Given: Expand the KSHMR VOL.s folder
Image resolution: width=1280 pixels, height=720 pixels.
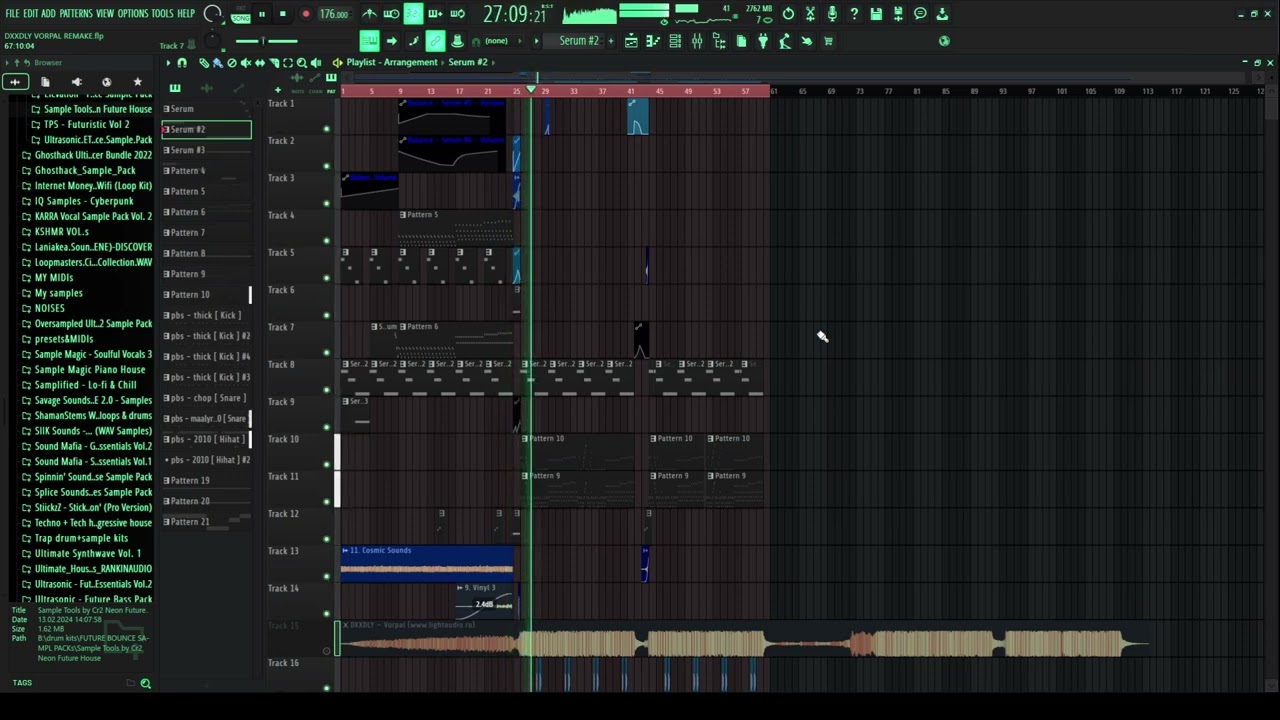Looking at the screenshot, I should [x=61, y=231].
